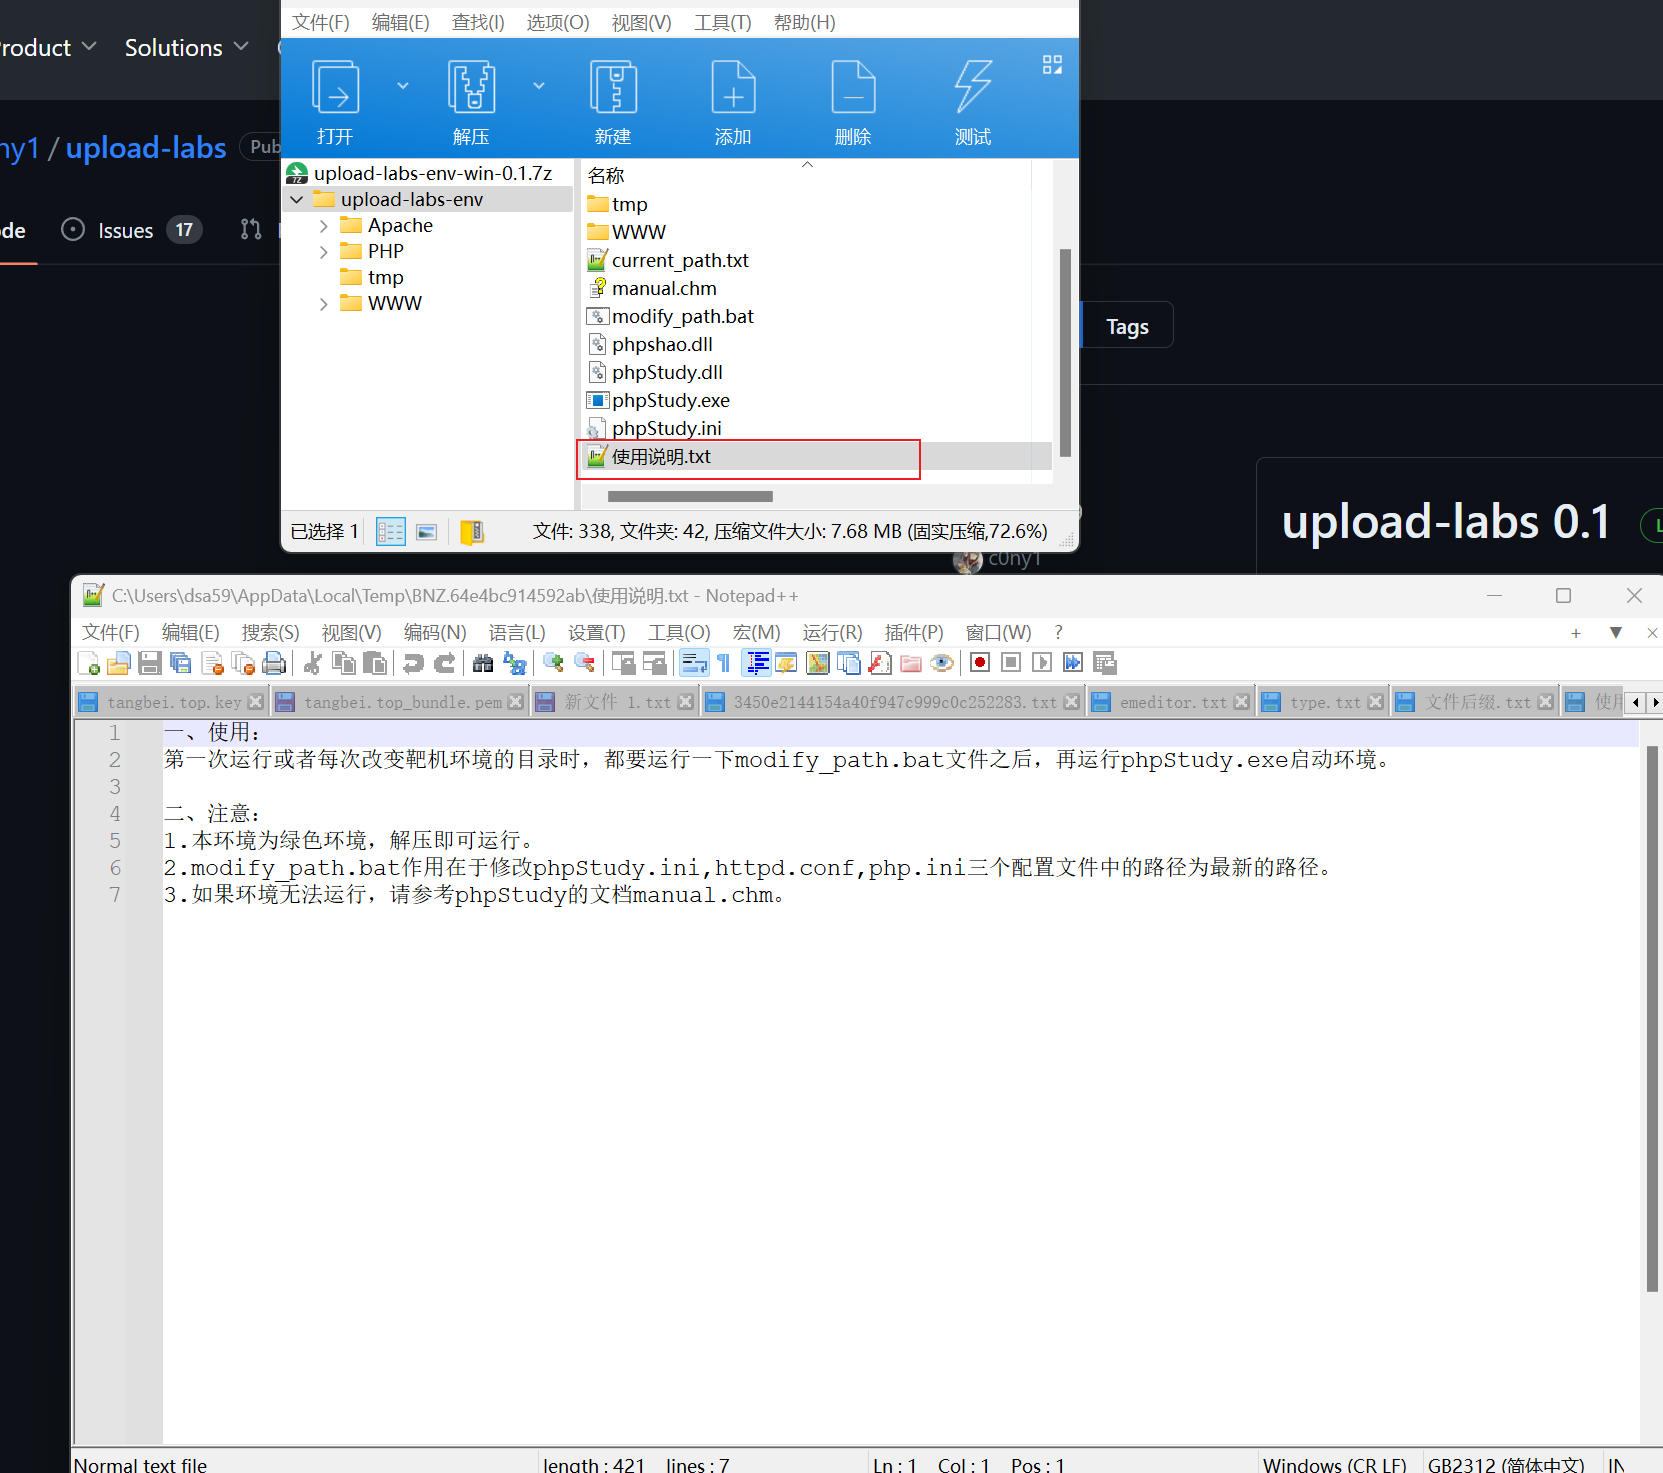Viewport: 1663px width, 1473px height.
Task: Open Notepad++ tab list dropdown triangle
Action: pos(1616,633)
